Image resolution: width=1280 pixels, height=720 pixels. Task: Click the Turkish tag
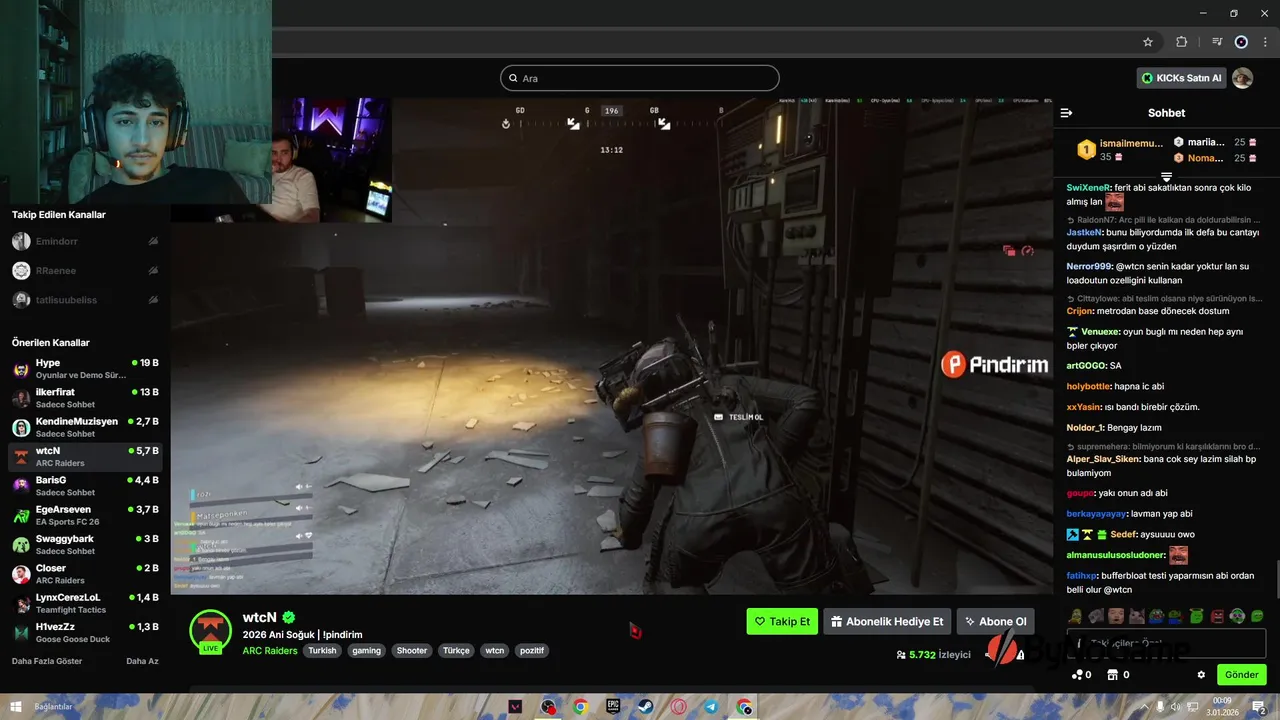(x=322, y=650)
